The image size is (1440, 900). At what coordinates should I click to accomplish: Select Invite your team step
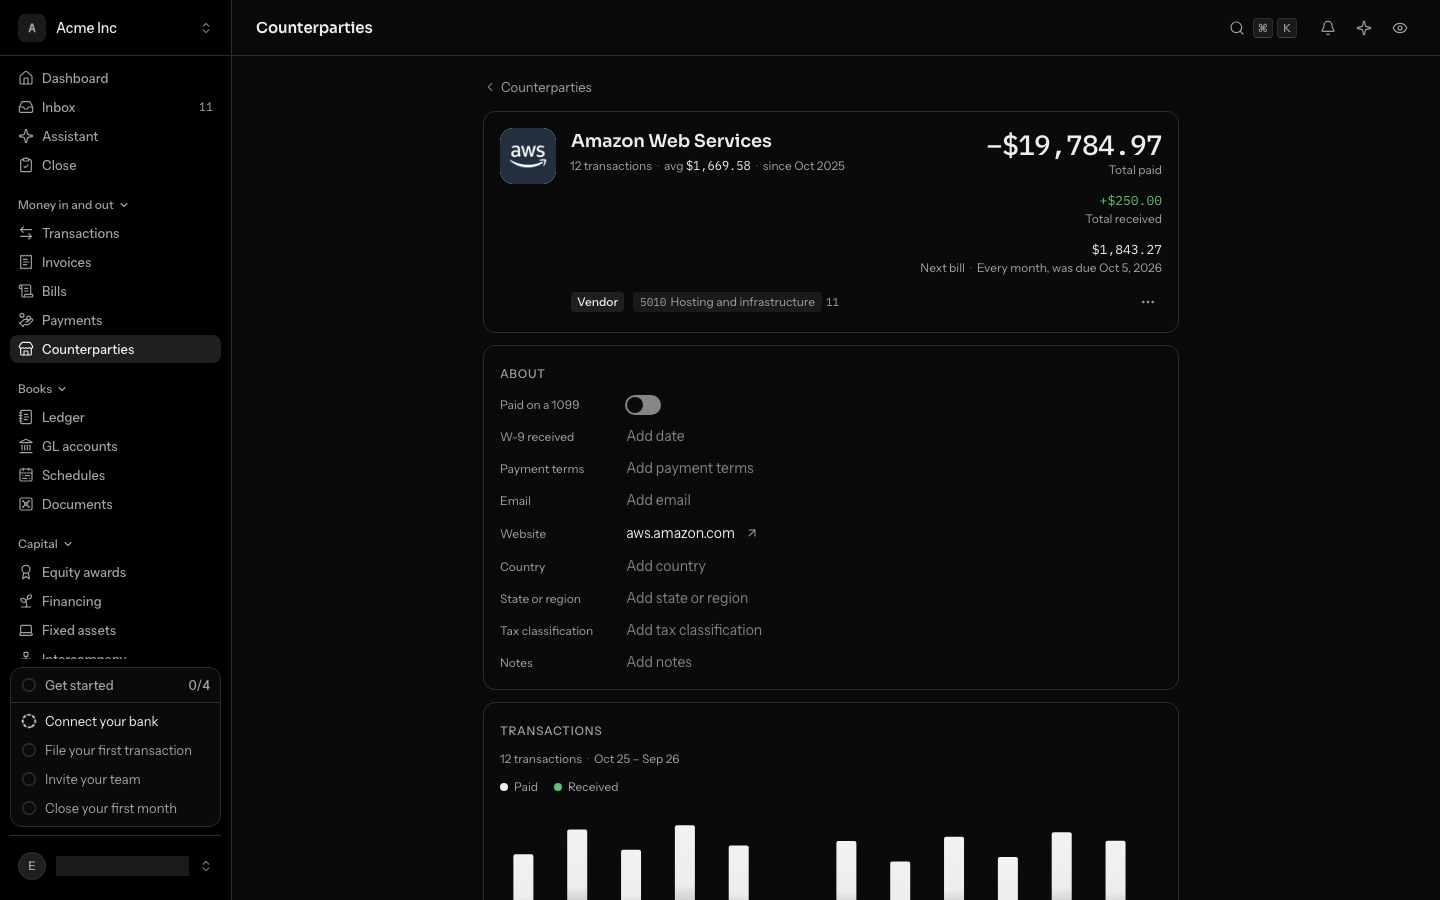[115, 779]
